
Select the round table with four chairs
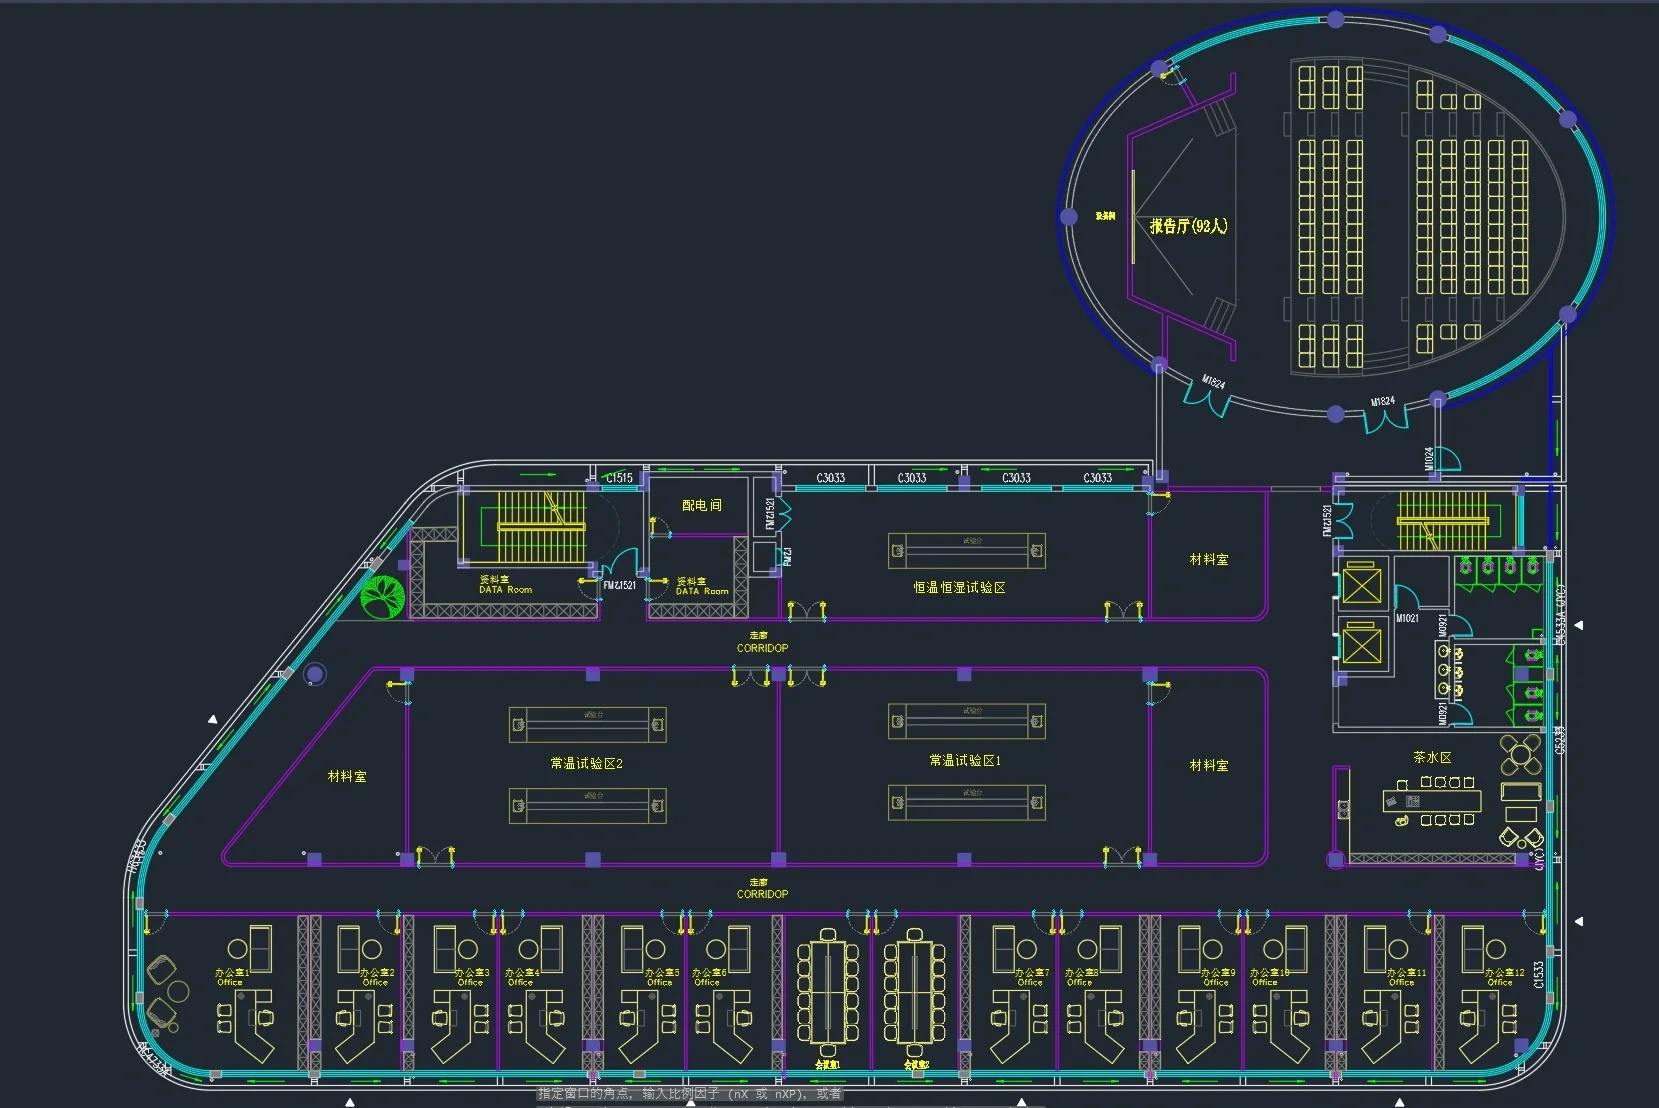pos(1520,754)
